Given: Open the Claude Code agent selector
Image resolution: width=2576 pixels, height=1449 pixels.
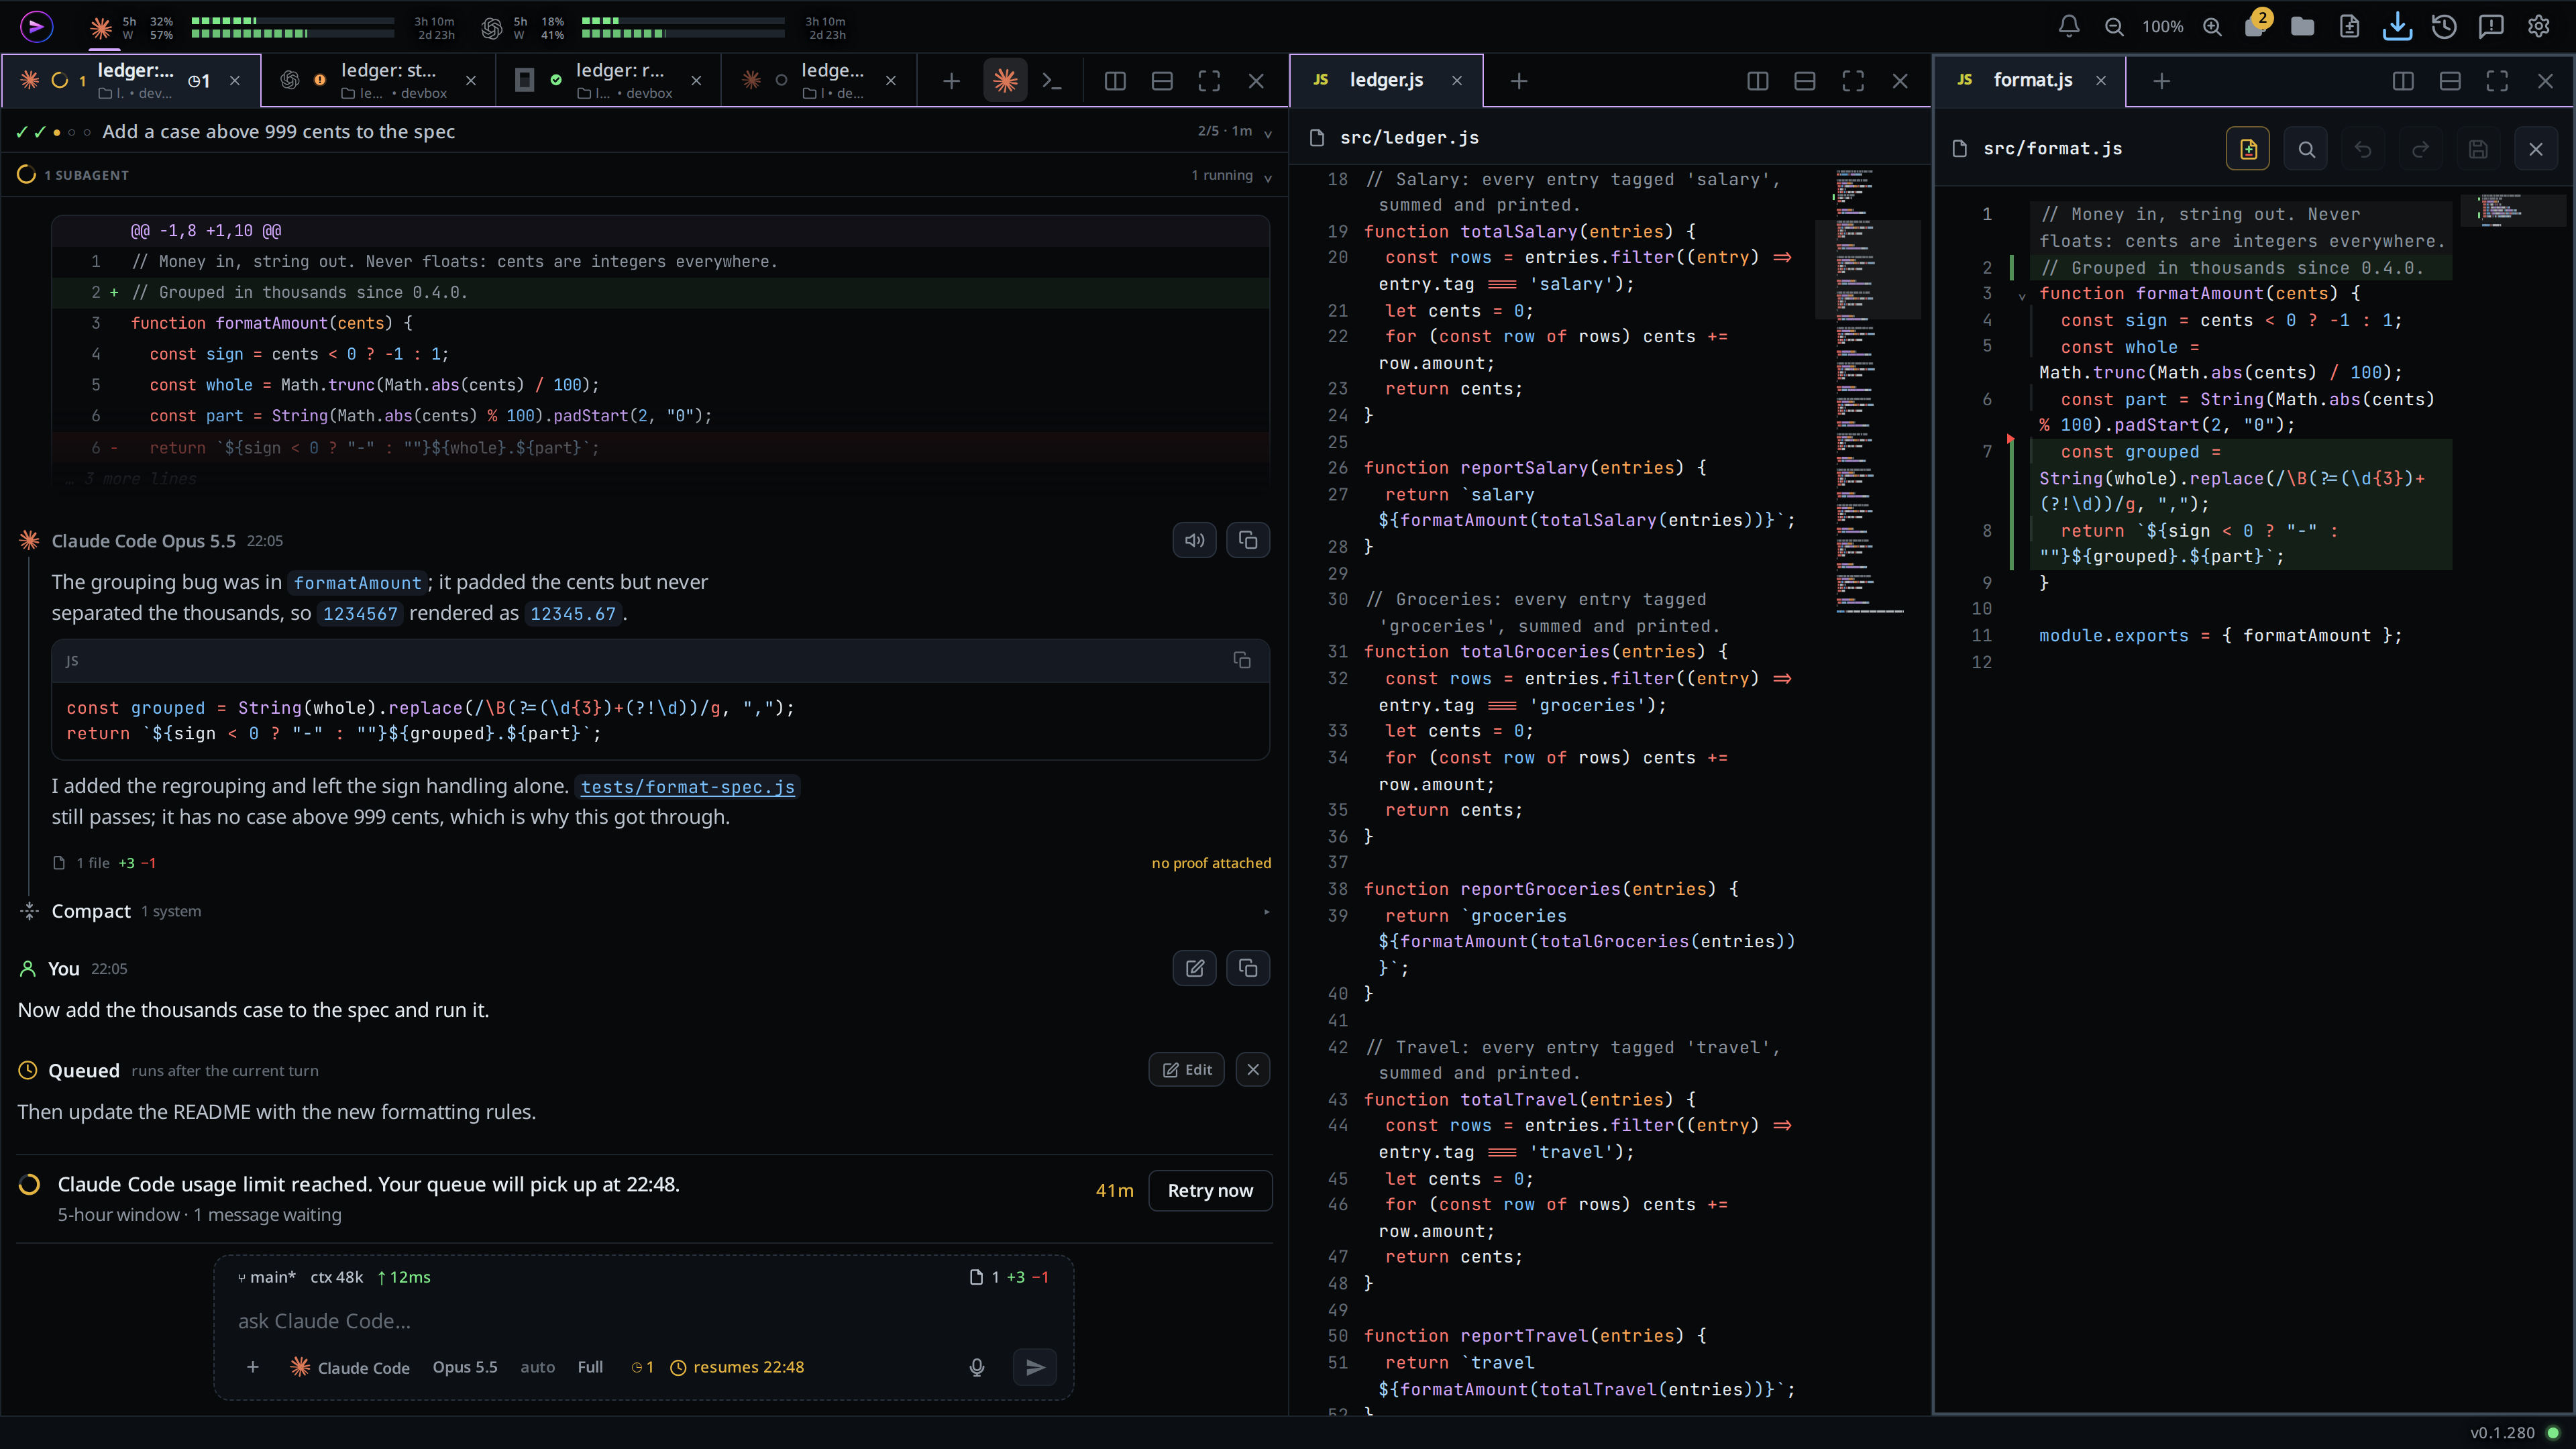Looking at the screenshot, I should (x=350, y=1367).
